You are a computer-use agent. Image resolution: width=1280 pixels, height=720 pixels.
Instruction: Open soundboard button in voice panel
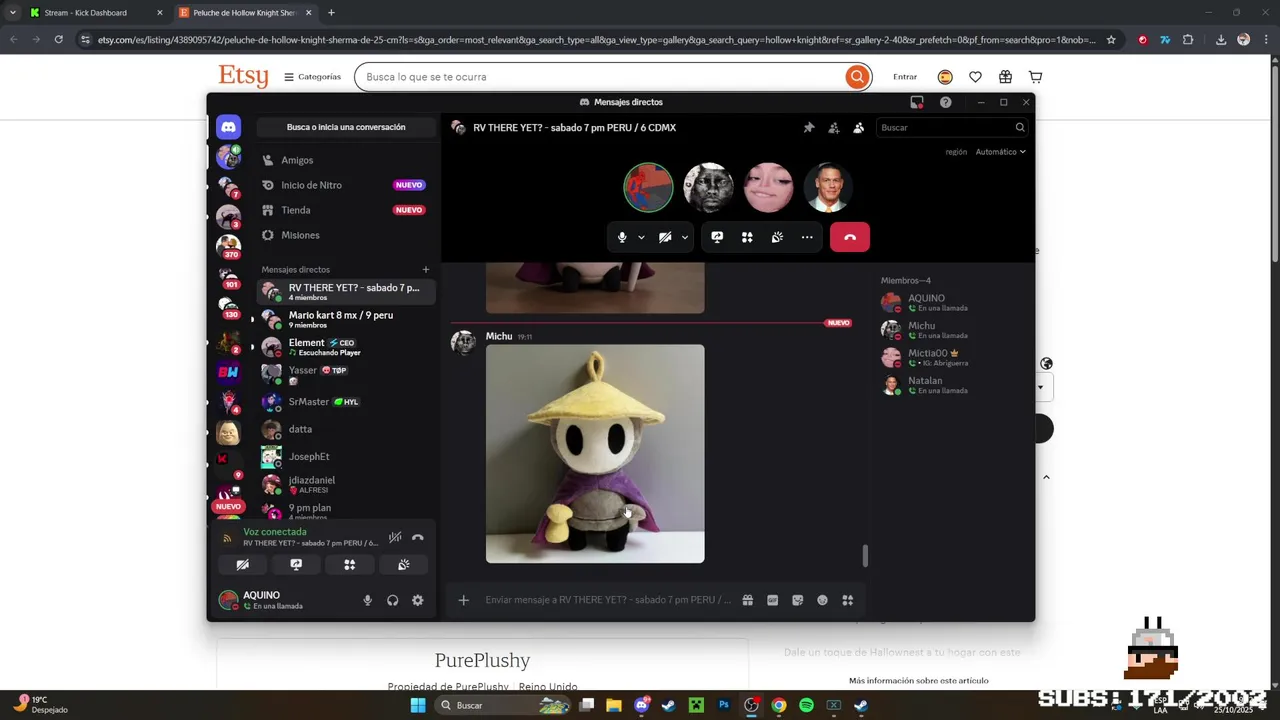tap(404, 564)
